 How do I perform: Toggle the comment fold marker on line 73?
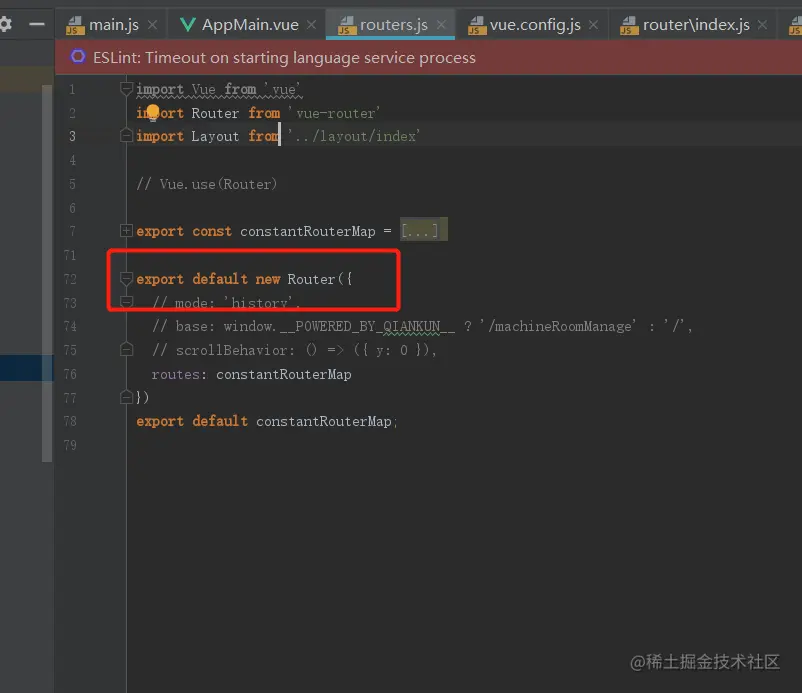[126, 302]
